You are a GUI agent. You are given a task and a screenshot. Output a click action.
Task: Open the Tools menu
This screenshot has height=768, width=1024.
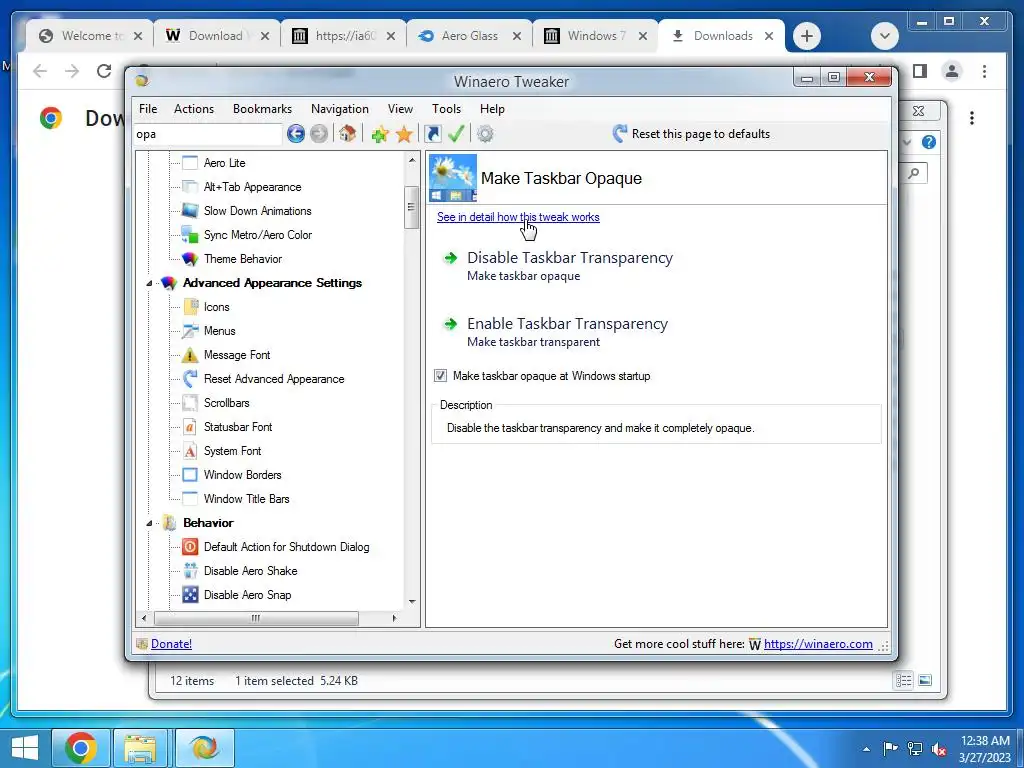pos(447,109)
